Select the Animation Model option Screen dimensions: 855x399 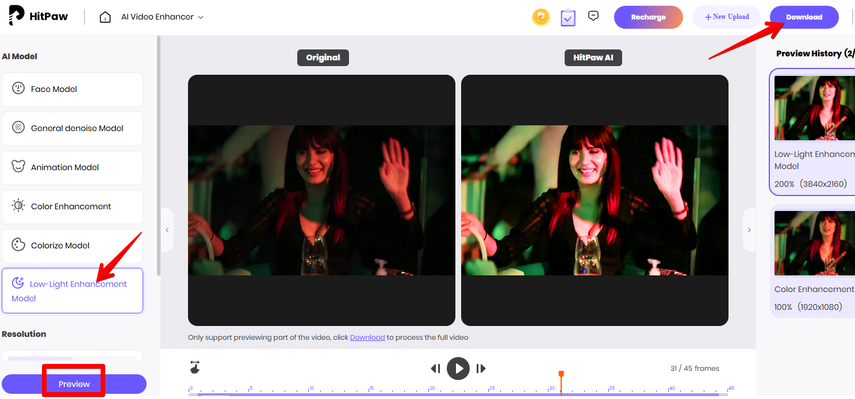pos(73,167)
